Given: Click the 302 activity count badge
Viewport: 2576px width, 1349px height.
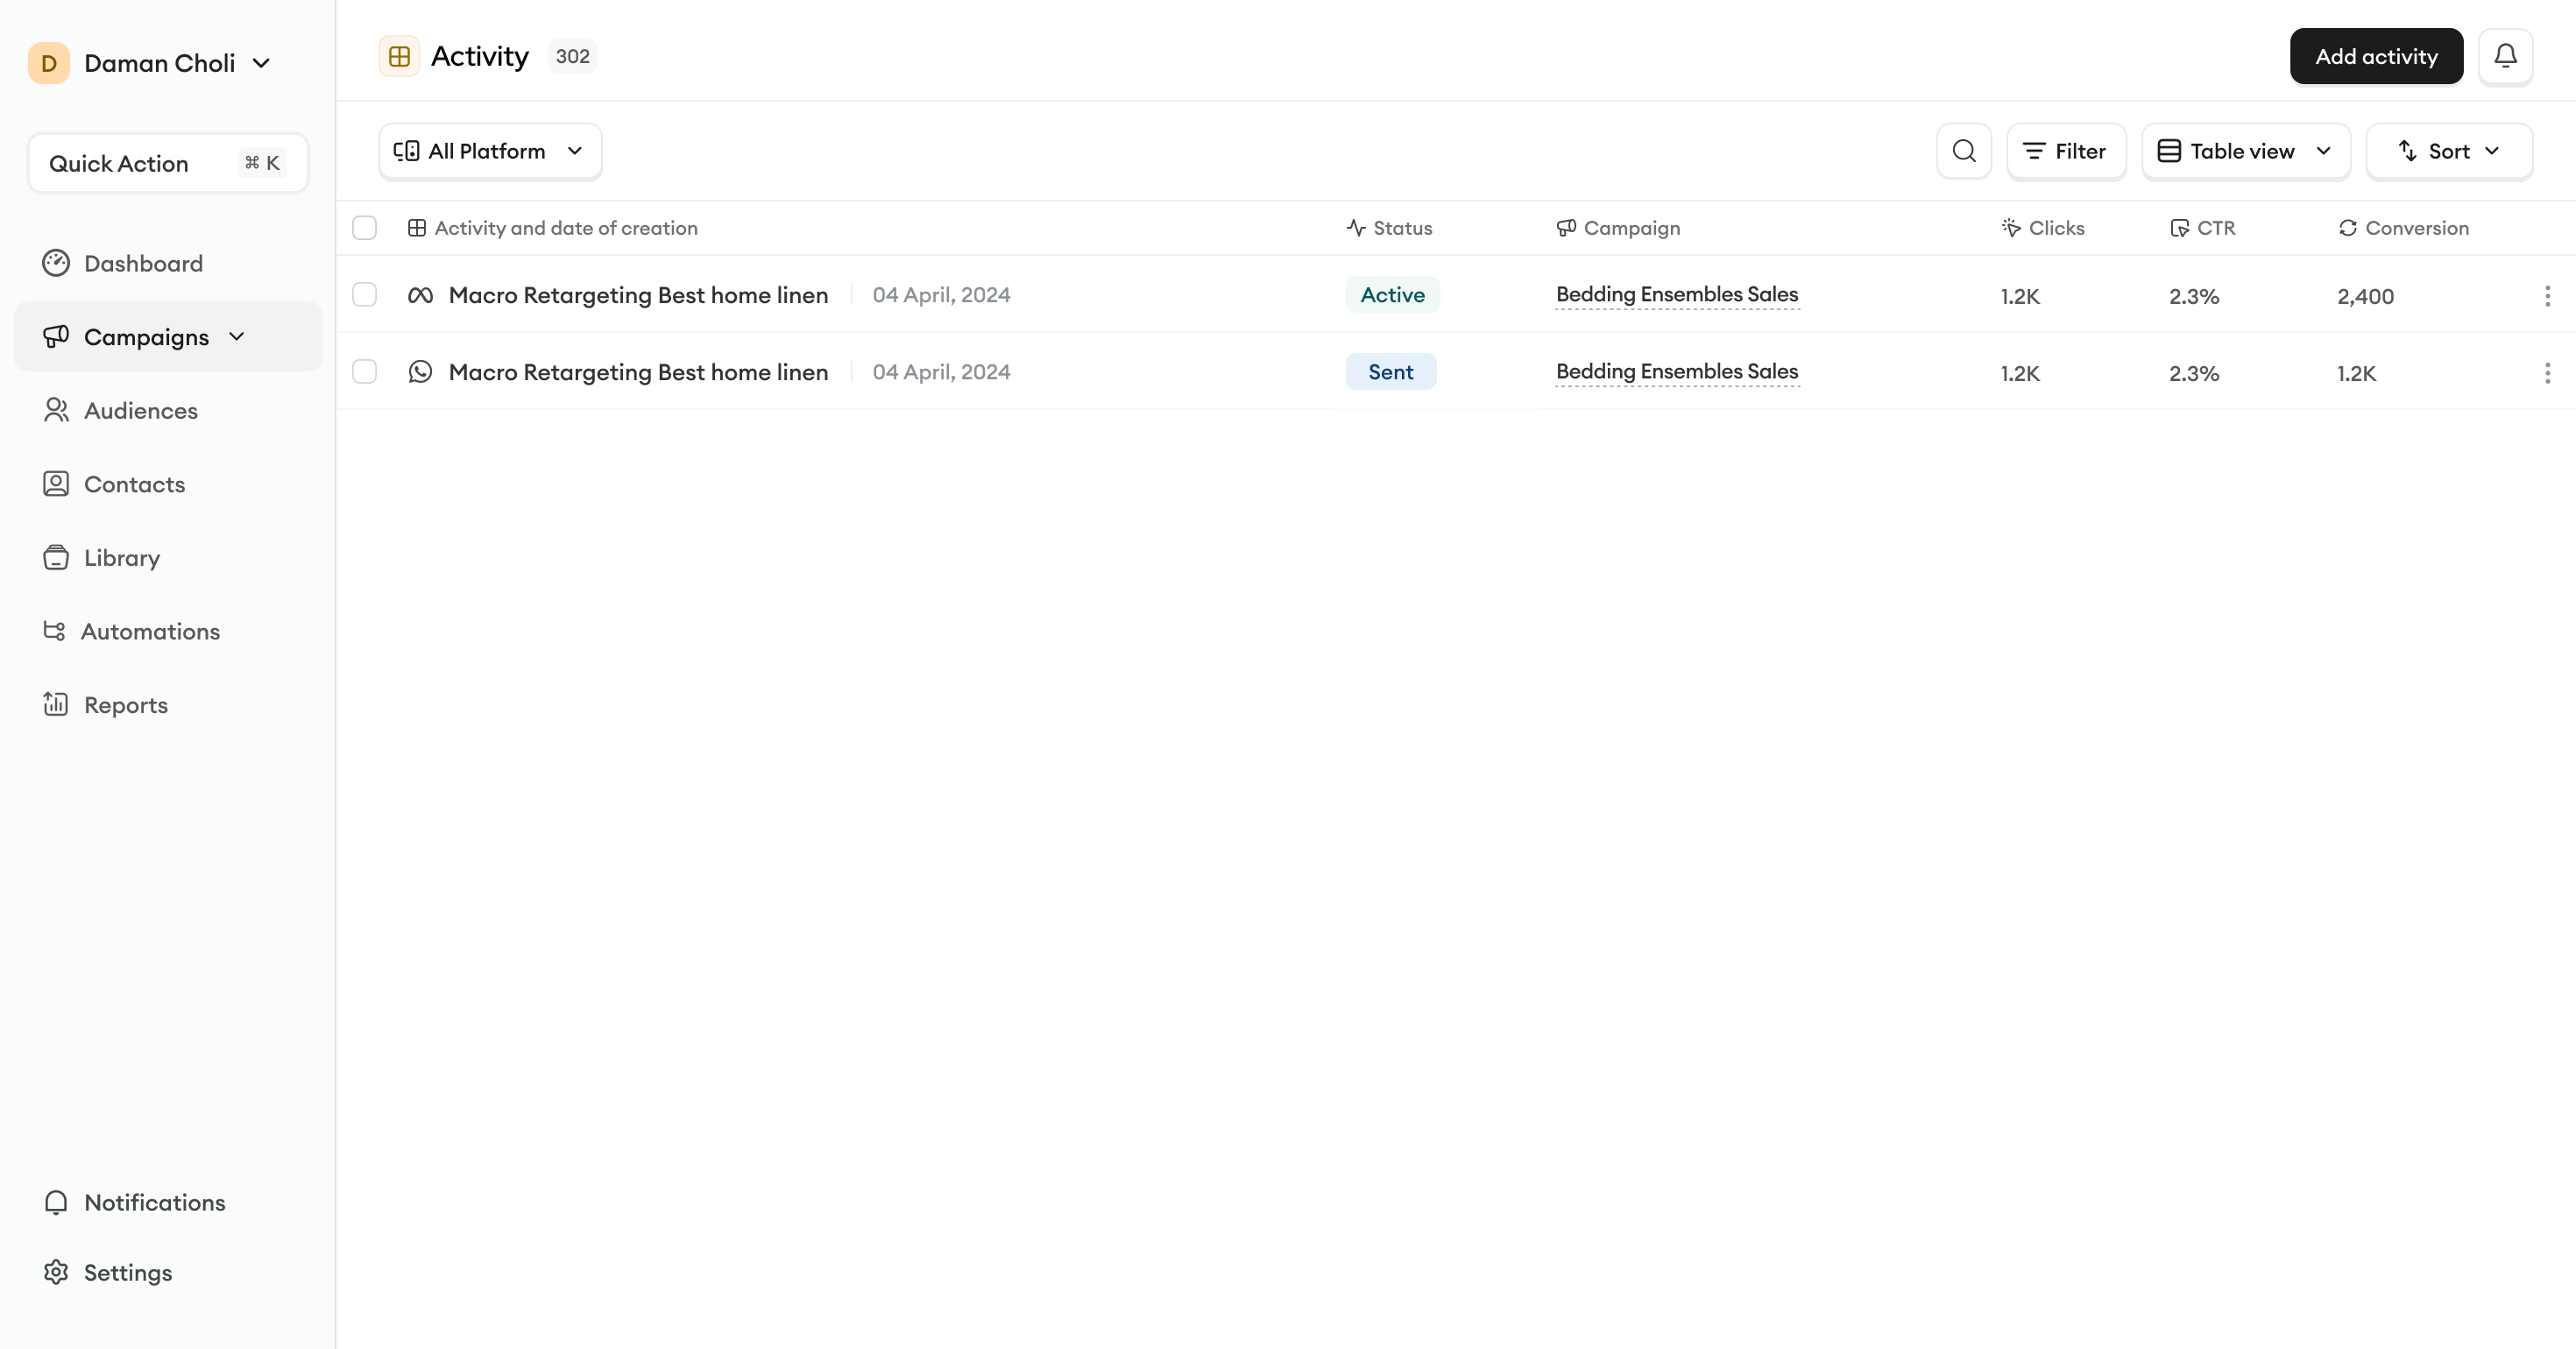Looking at the screenshot, I should click(572, 56).
